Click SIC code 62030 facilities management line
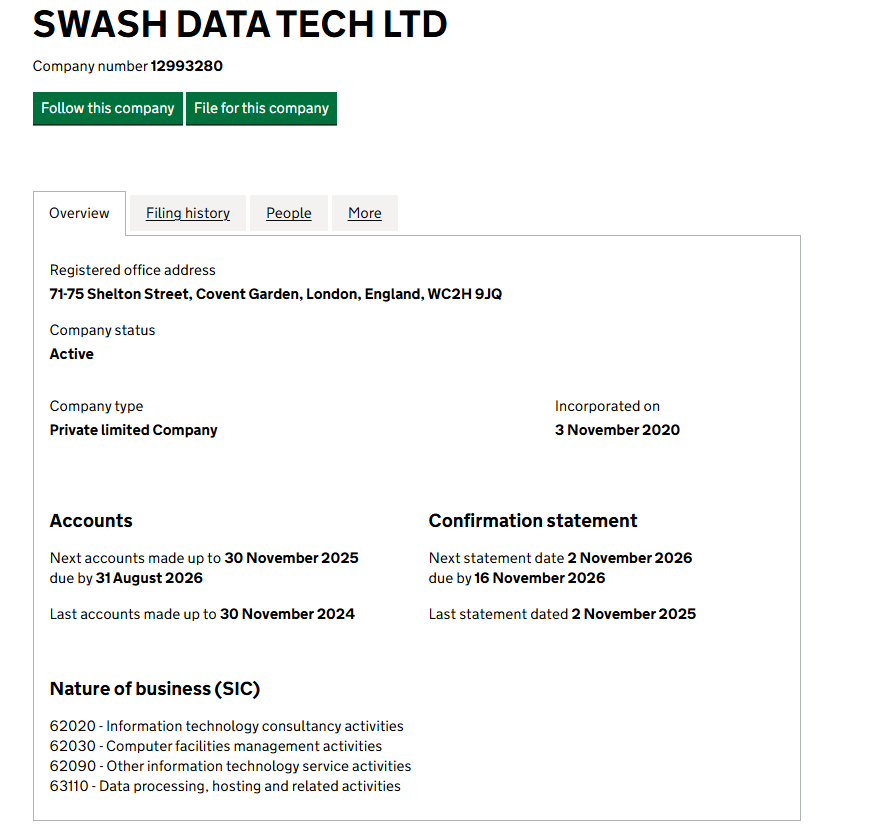 pyautogui.click(x=216, y=746)
